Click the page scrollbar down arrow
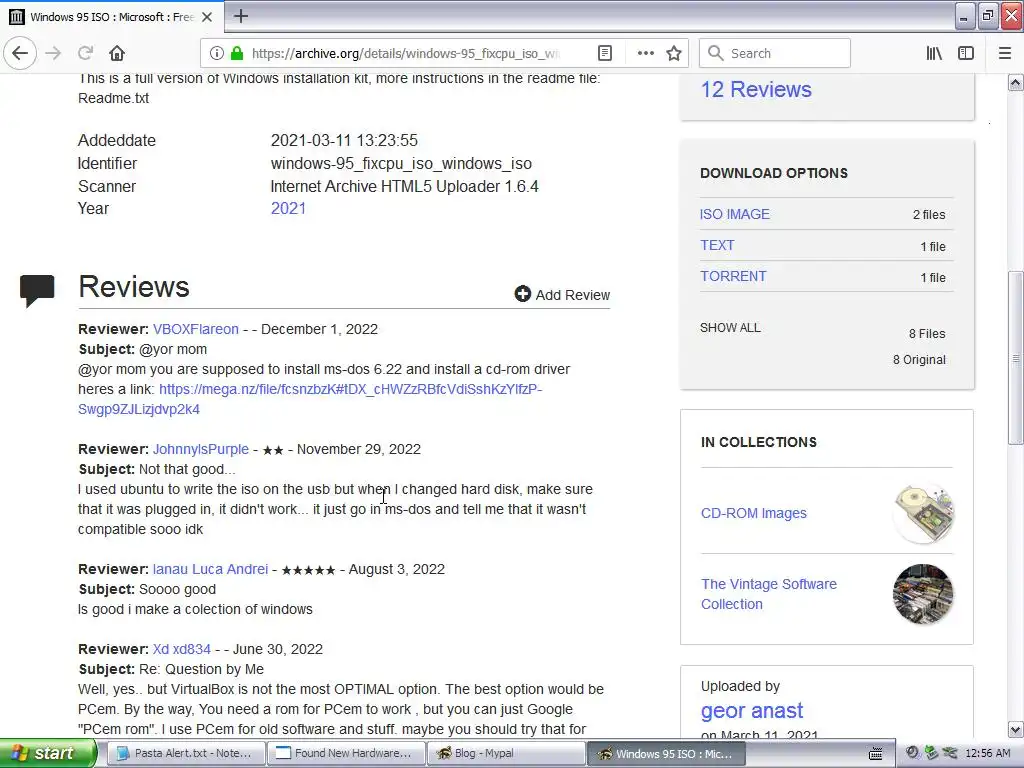The image size is (1024, 768). [x=1016, y=729]
